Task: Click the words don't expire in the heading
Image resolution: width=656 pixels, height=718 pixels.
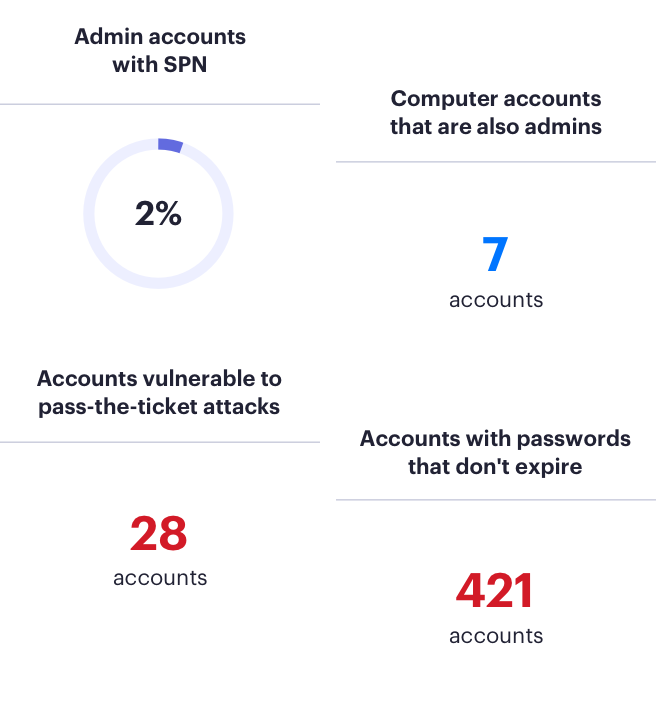Action: [518, 467]
